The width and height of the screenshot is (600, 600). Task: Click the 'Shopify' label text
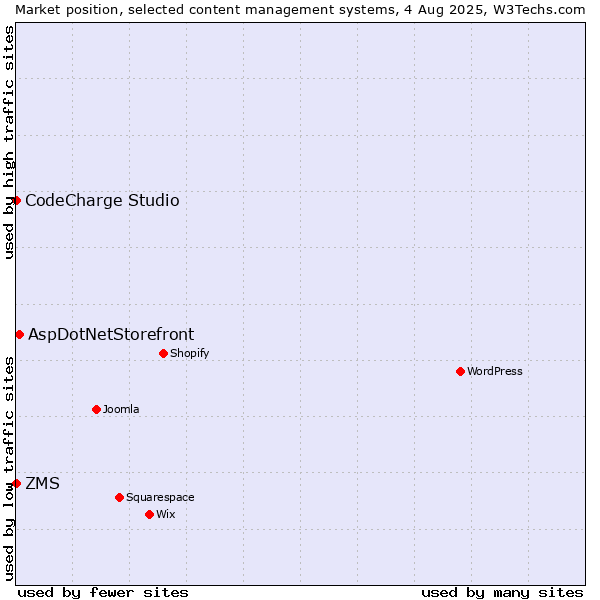tap(189, 353)
